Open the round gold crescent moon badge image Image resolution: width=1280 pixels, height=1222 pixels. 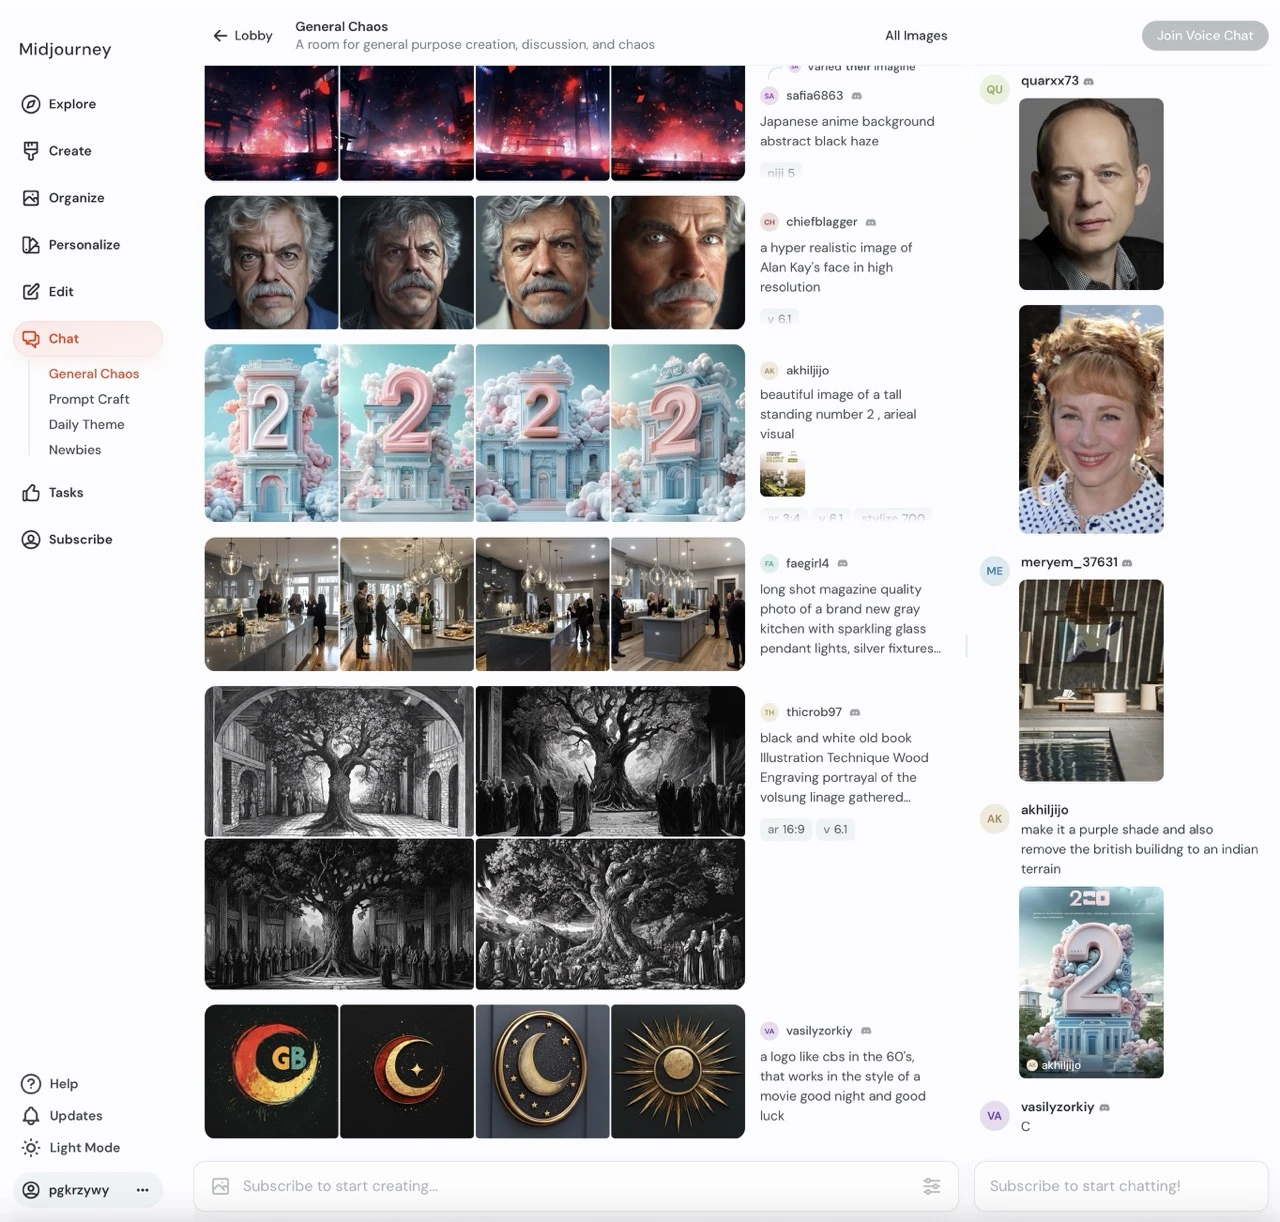(x=542, y=1072)
